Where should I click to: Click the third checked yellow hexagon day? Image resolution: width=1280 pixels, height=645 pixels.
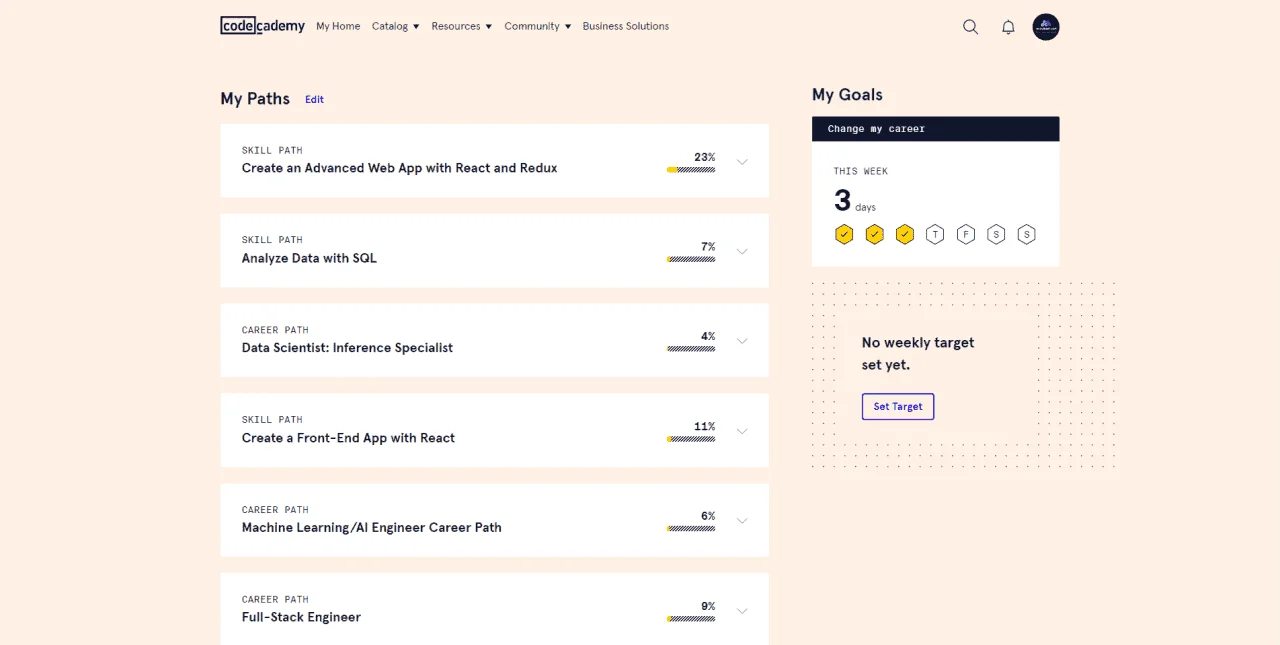pos(905,235)
